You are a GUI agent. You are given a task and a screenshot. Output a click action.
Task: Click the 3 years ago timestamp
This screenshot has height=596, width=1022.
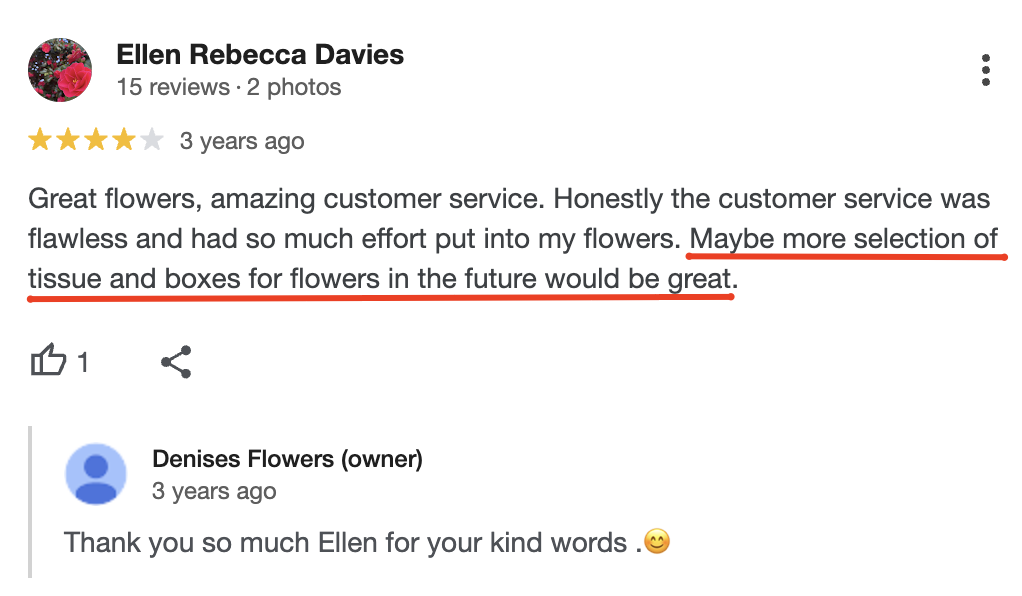[242, 141]
